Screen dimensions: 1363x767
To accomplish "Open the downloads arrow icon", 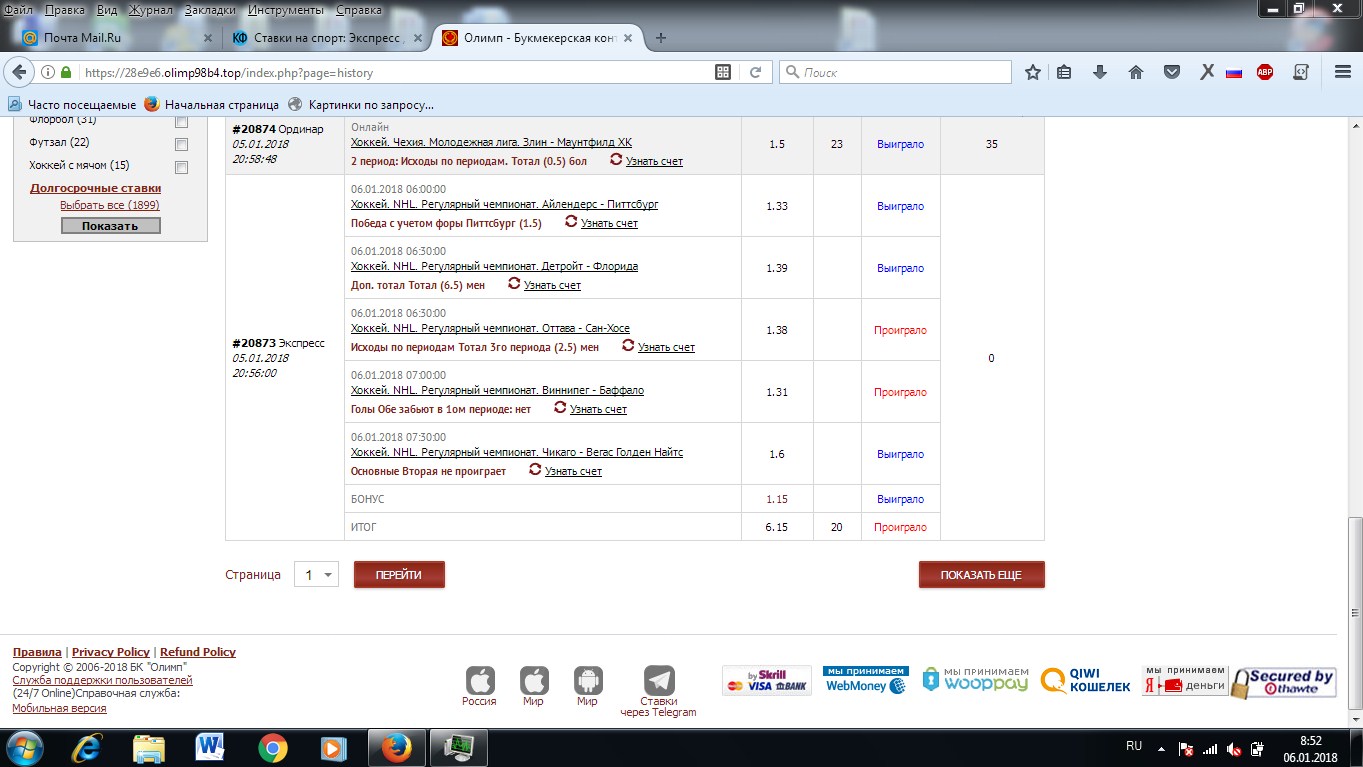I will [x=1100, y=72].
